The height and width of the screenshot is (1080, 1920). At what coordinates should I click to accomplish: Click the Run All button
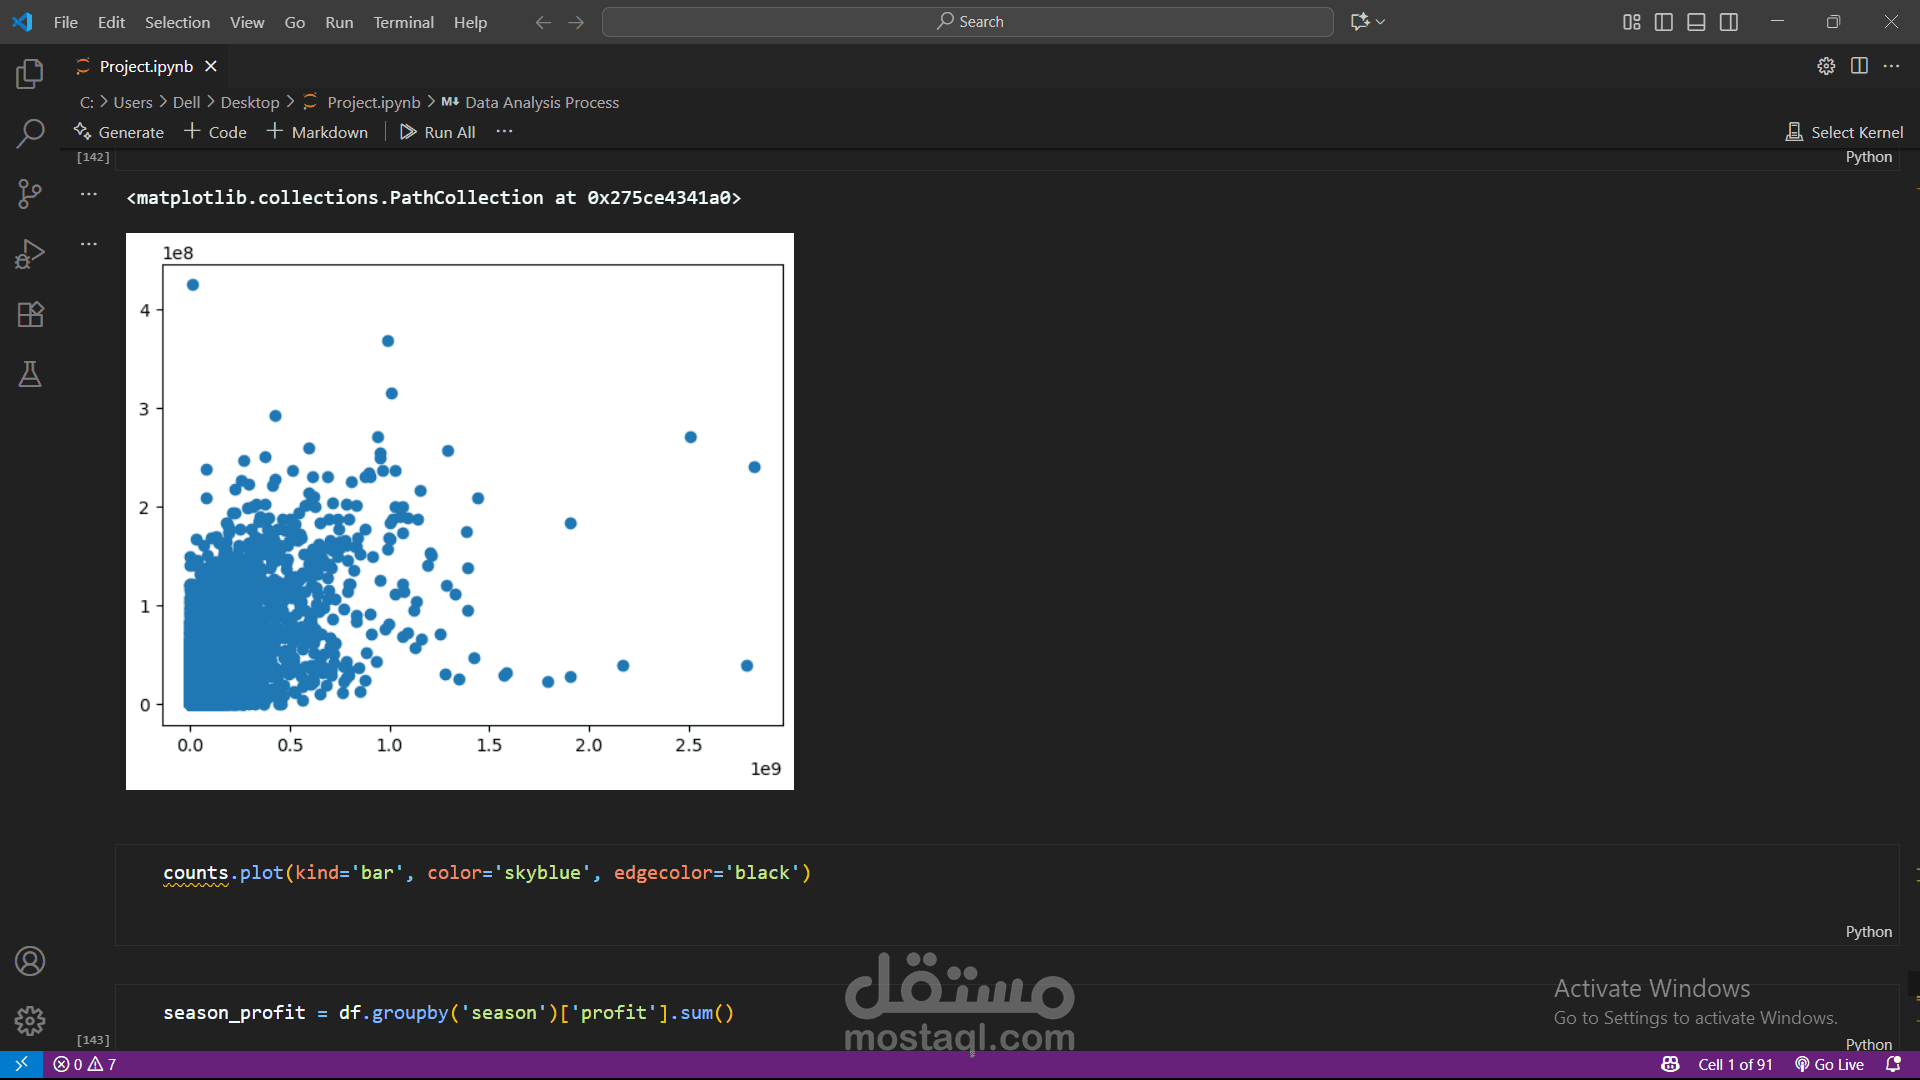point(438,132)
